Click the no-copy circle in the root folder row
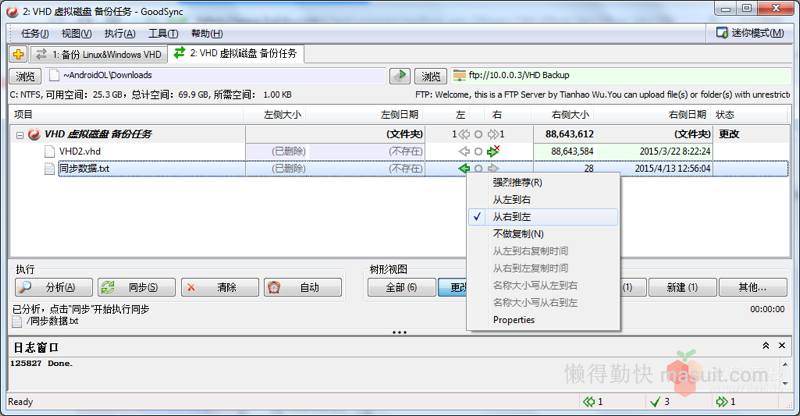 (x=478, y=134)
